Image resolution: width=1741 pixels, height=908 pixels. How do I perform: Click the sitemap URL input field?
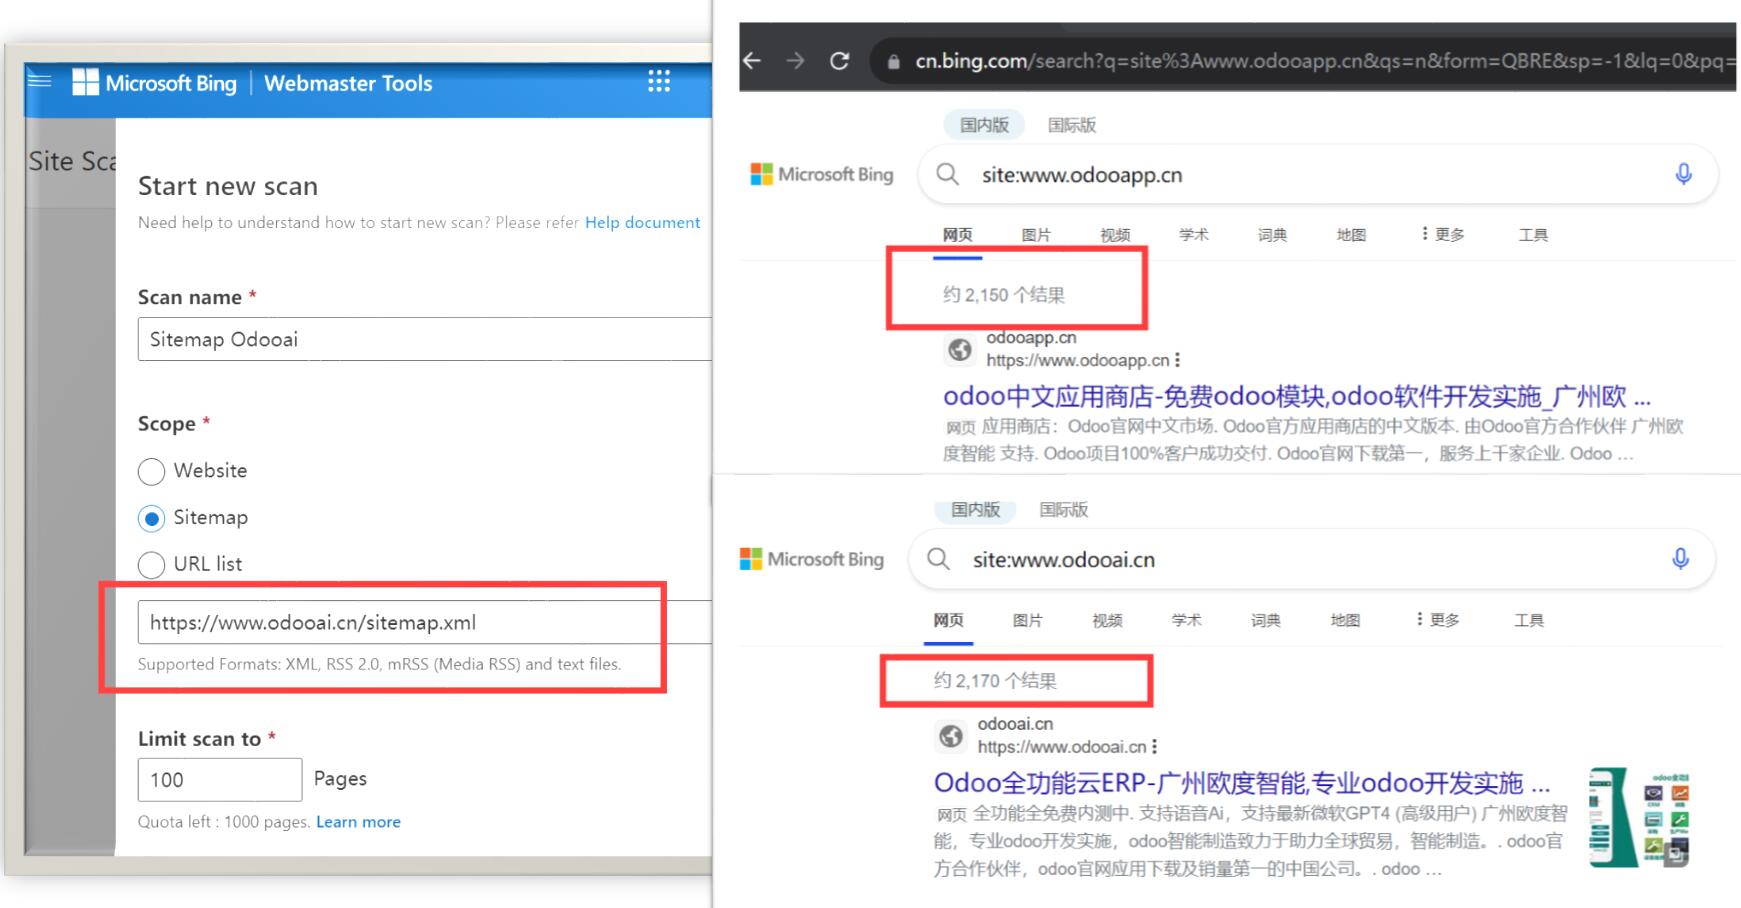tap(425, 622)
